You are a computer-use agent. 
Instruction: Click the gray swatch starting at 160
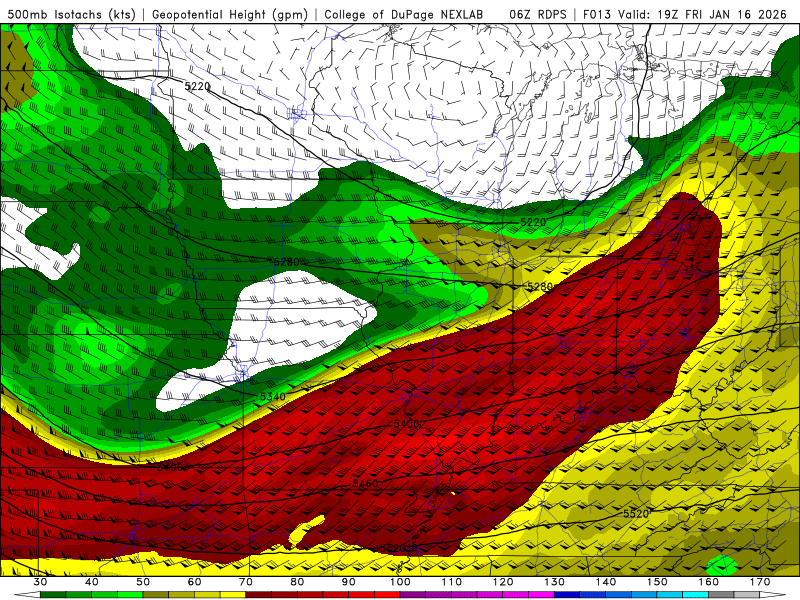(x=721, y=594)
